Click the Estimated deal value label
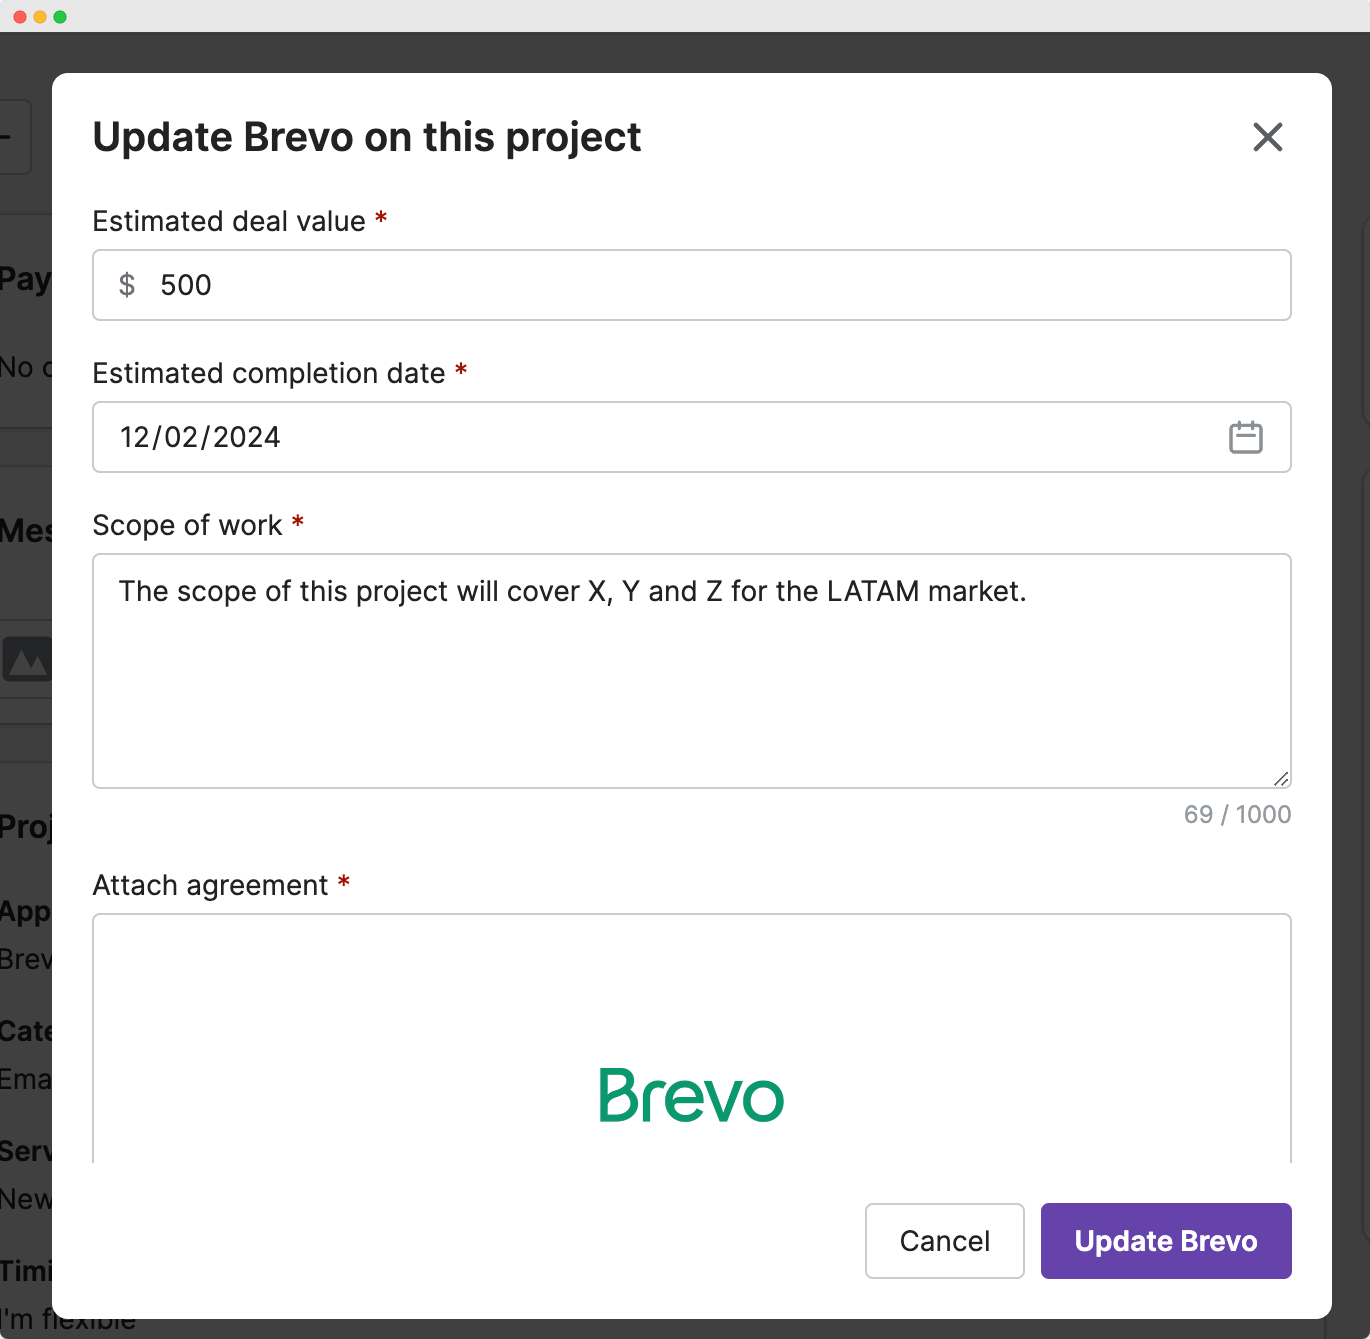Viewport: 1370px width, 1339px height. pos(229,221)
